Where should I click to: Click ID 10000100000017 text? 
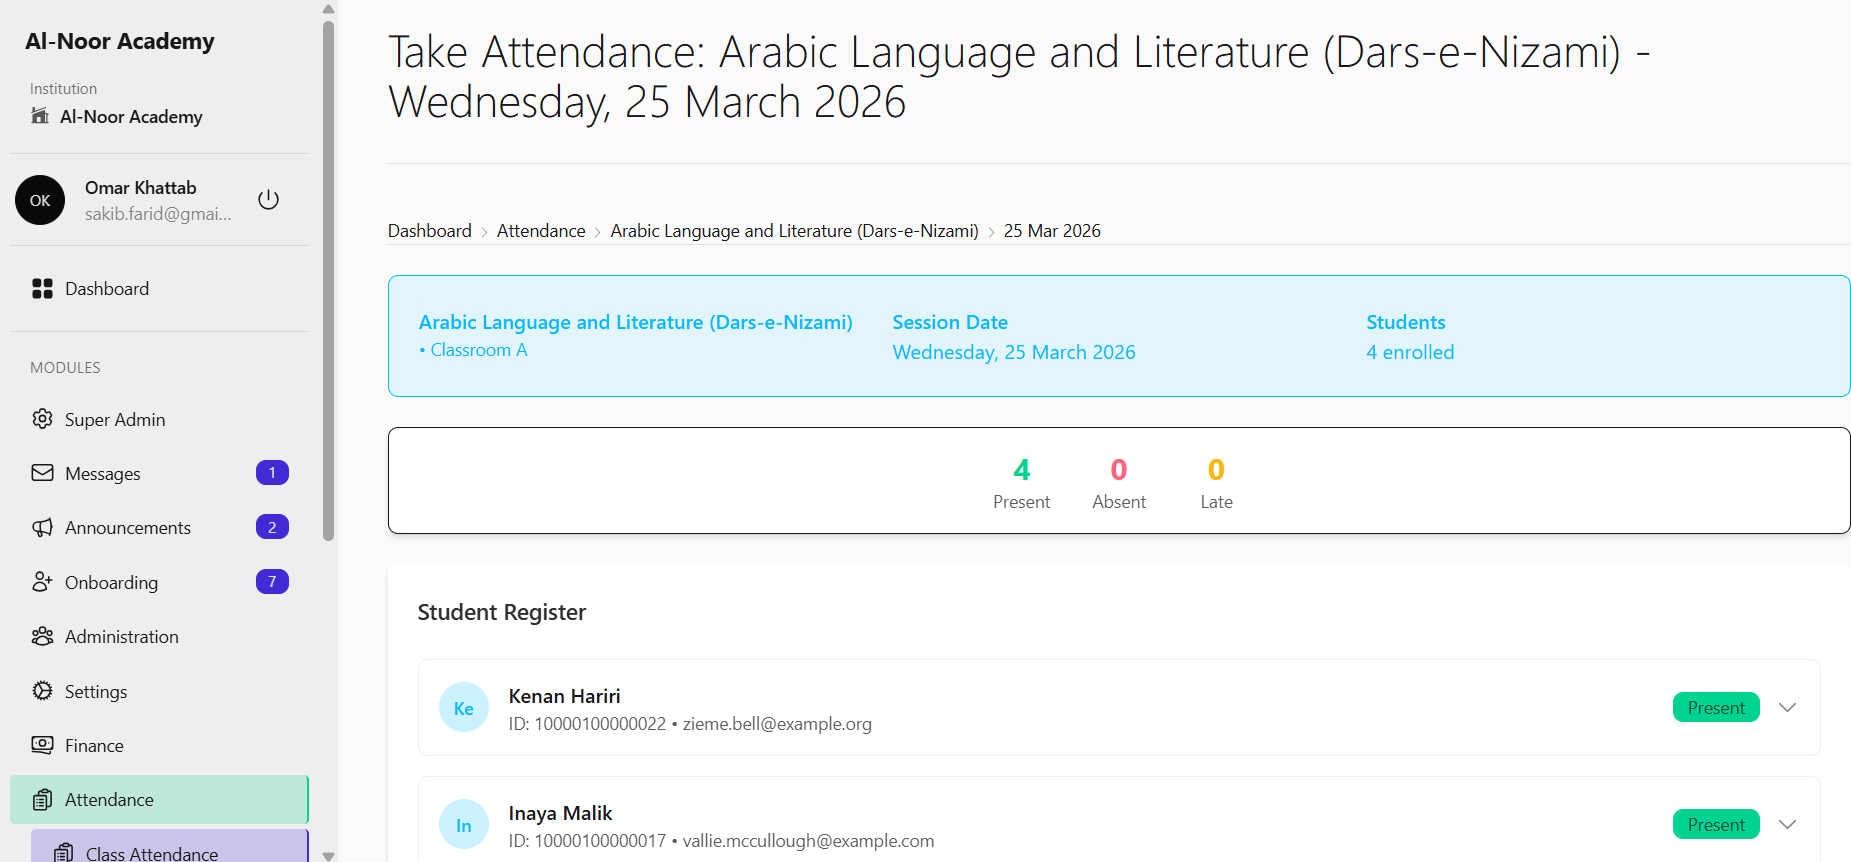click(x=588, y=841)
